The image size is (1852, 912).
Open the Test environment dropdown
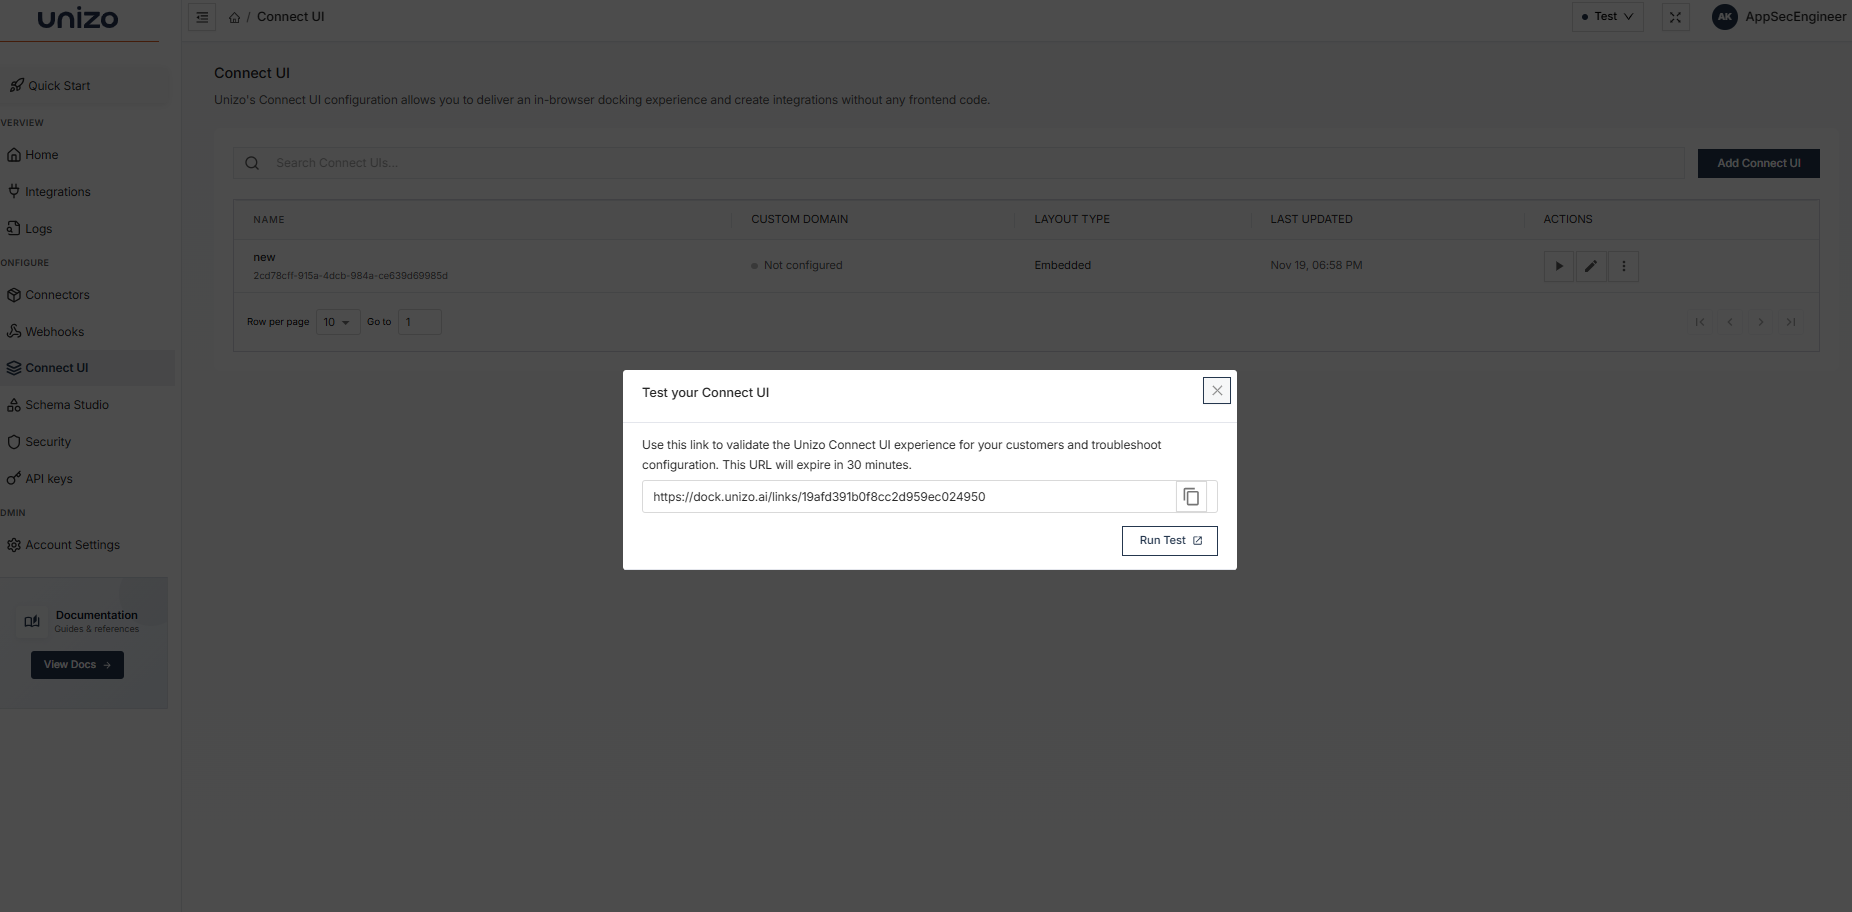[1607, 17]
